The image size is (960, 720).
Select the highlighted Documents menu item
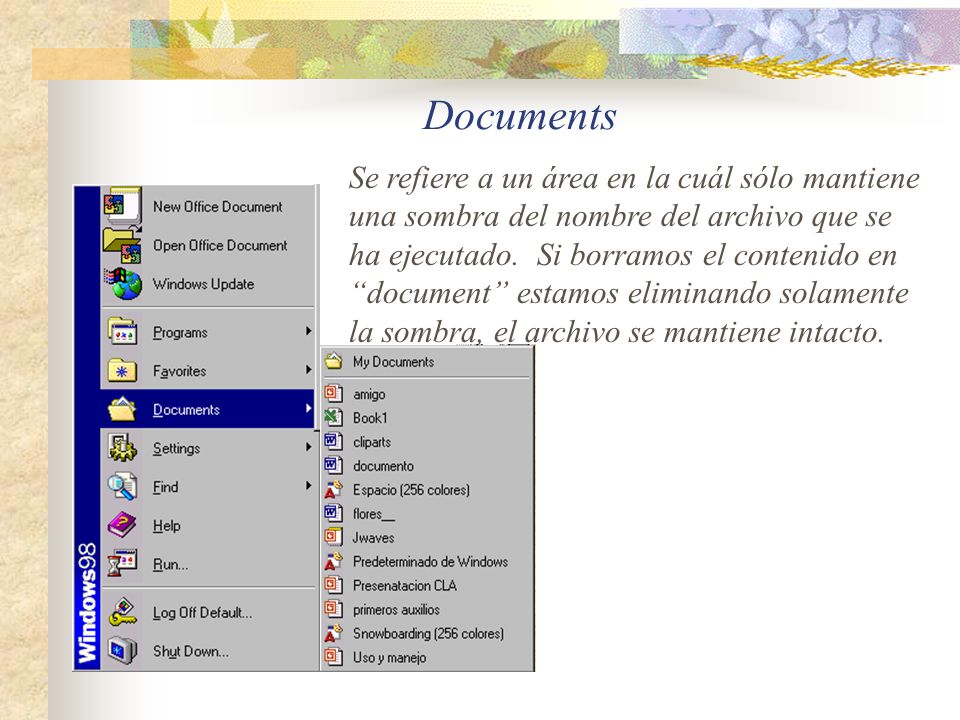coord(208,409)
